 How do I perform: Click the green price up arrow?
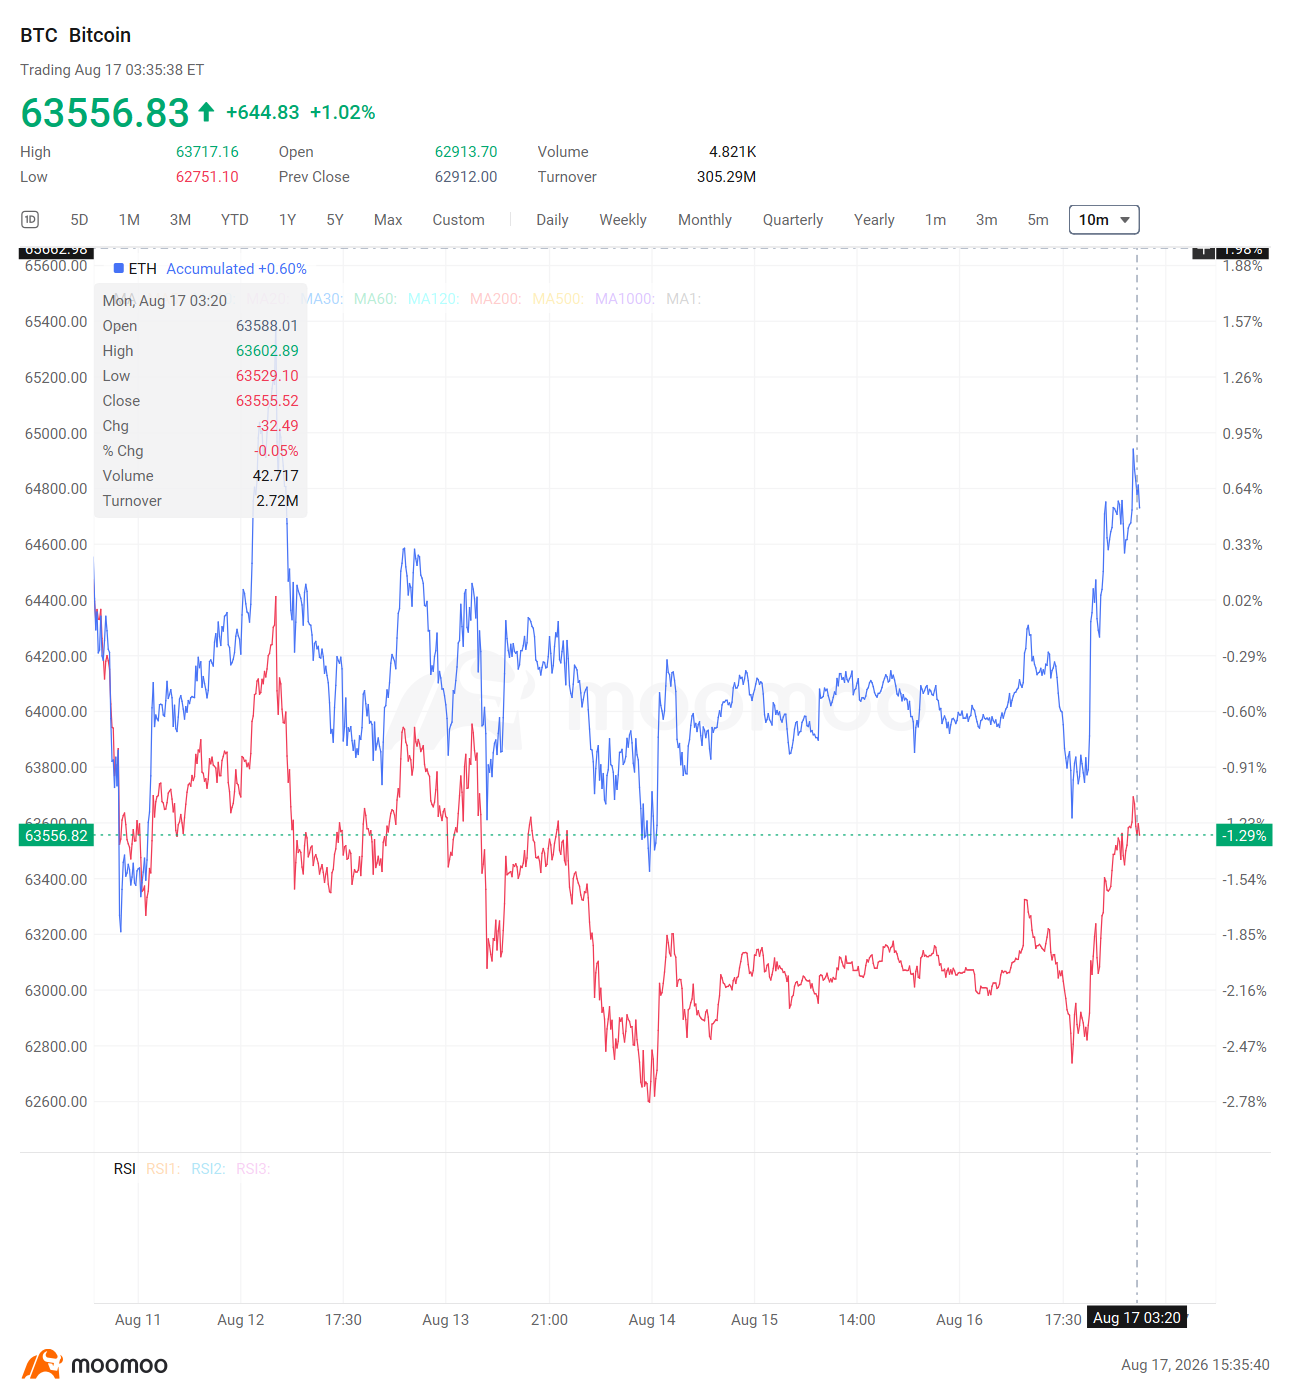point(206,112)
